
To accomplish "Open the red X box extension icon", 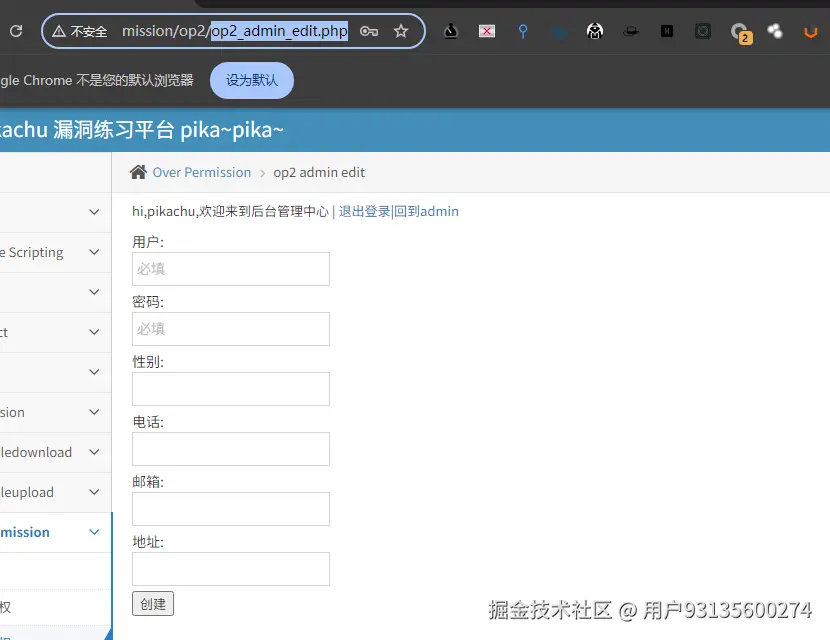I will click(486, 31).
